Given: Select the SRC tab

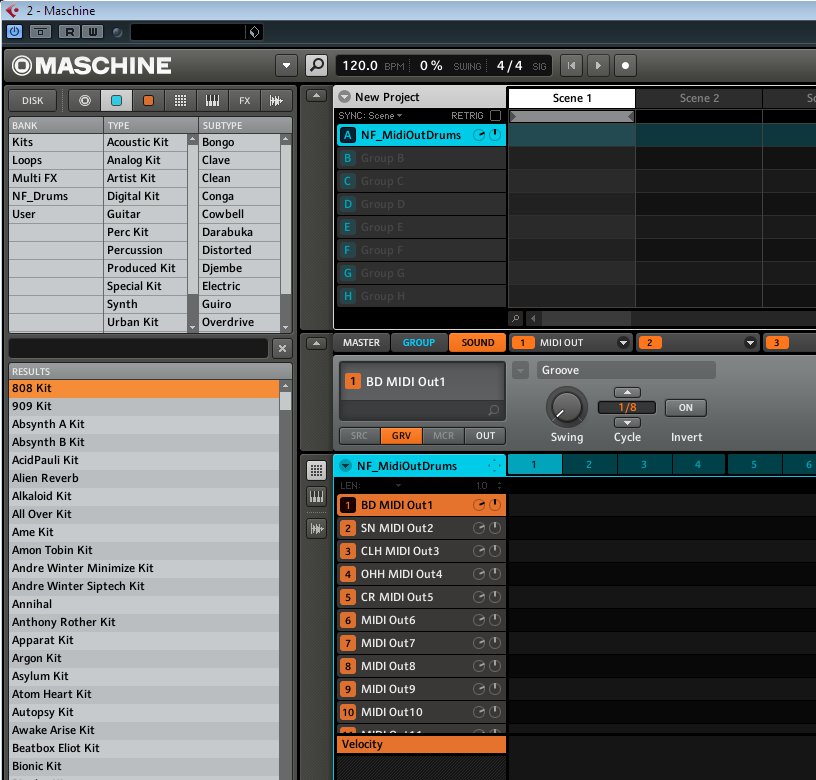Looking at the screenshot, I should pyautogui.click(x=359, y=436).
